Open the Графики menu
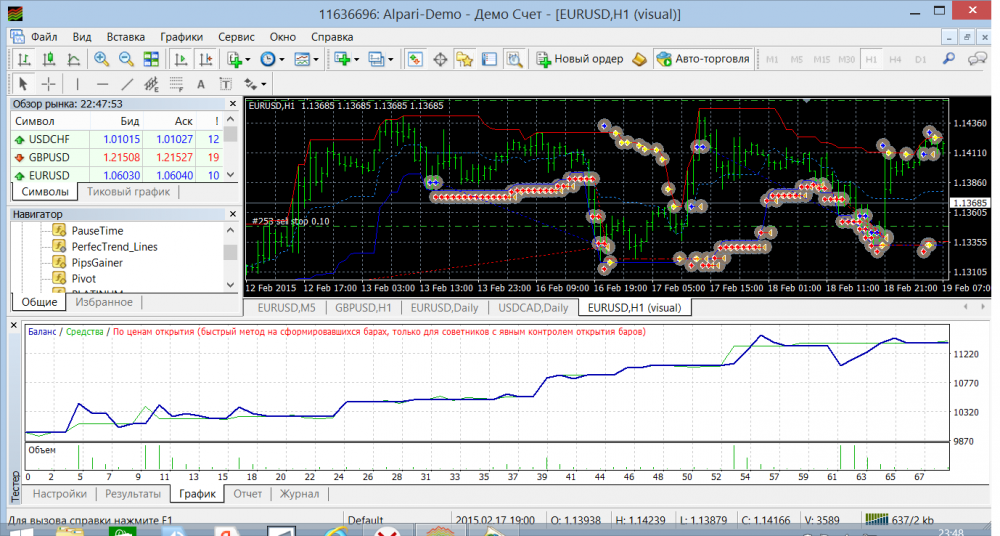This screenshot has height=536, width=1000. (x=182, y=37)
